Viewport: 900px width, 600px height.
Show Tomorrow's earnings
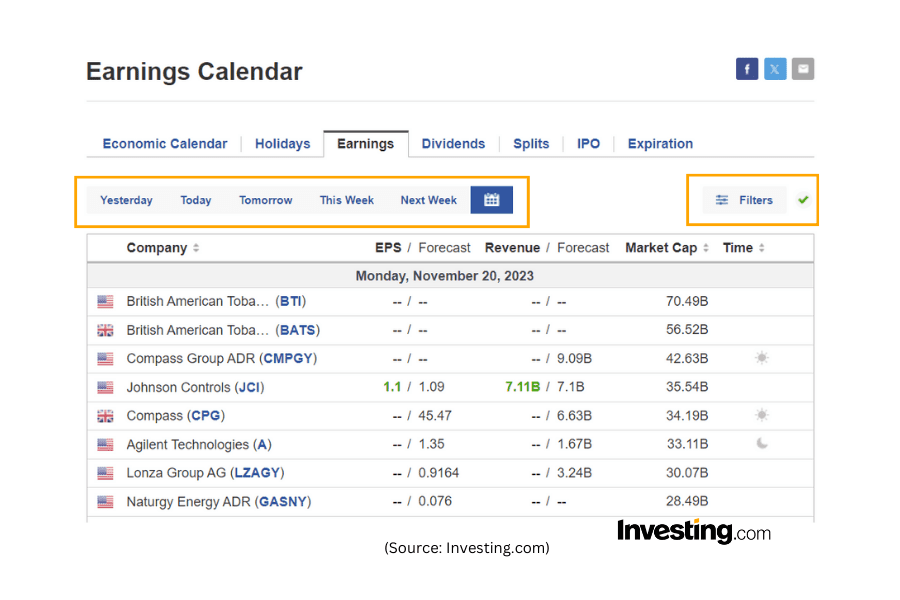(266, 200)
